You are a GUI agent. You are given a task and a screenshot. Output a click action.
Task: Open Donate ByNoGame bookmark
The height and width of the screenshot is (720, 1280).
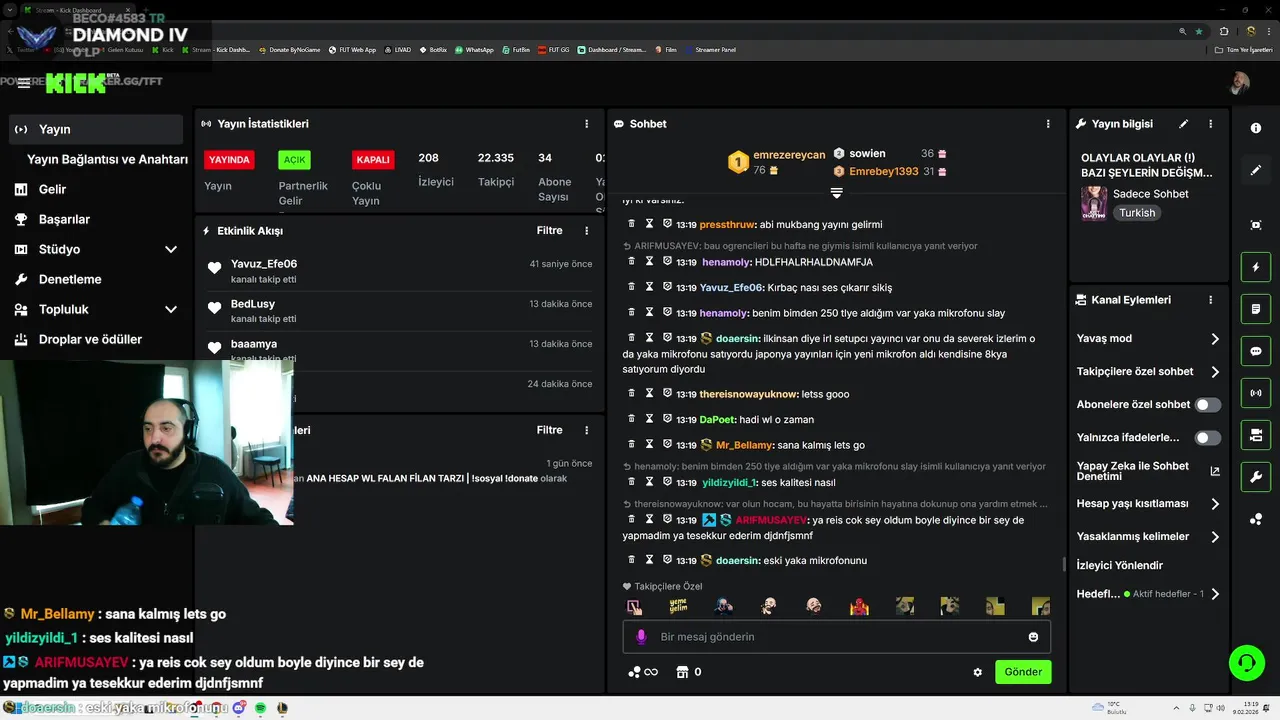(x=289, y=49)
